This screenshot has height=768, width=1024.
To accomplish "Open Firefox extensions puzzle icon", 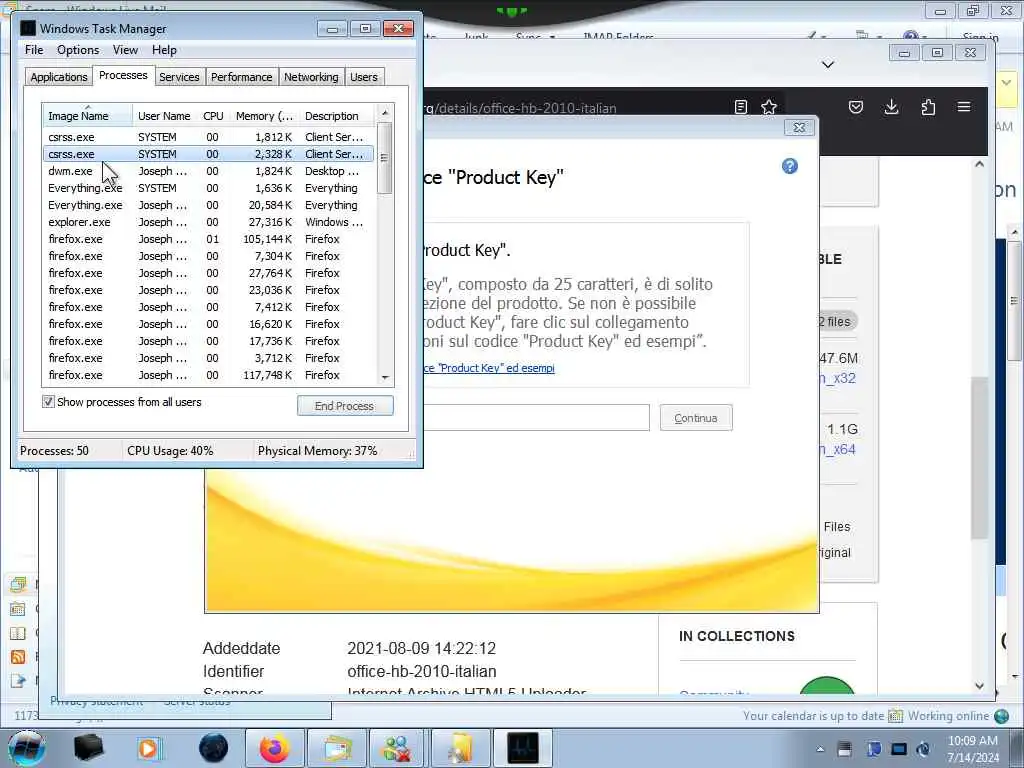I will [x=928, y=107].
